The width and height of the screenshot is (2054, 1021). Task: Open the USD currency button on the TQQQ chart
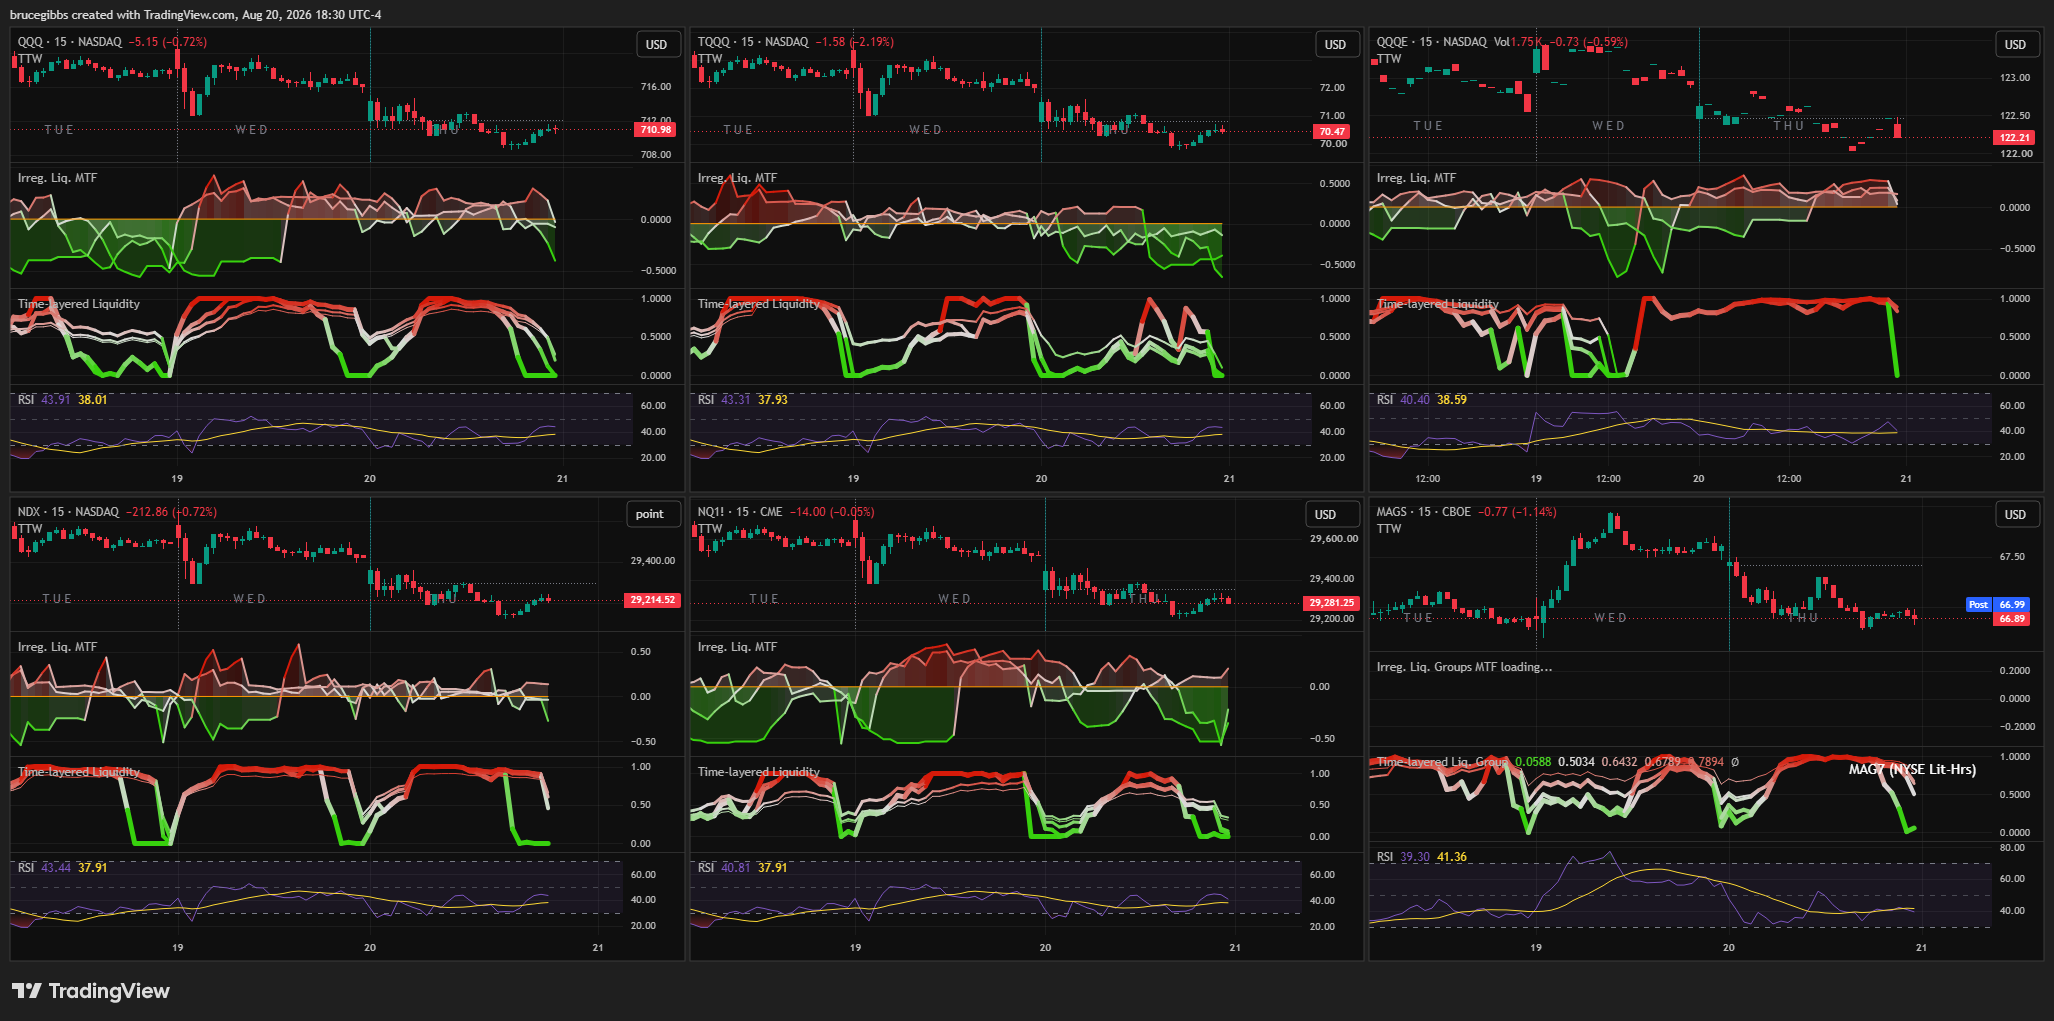click(x=1335, y=44)
